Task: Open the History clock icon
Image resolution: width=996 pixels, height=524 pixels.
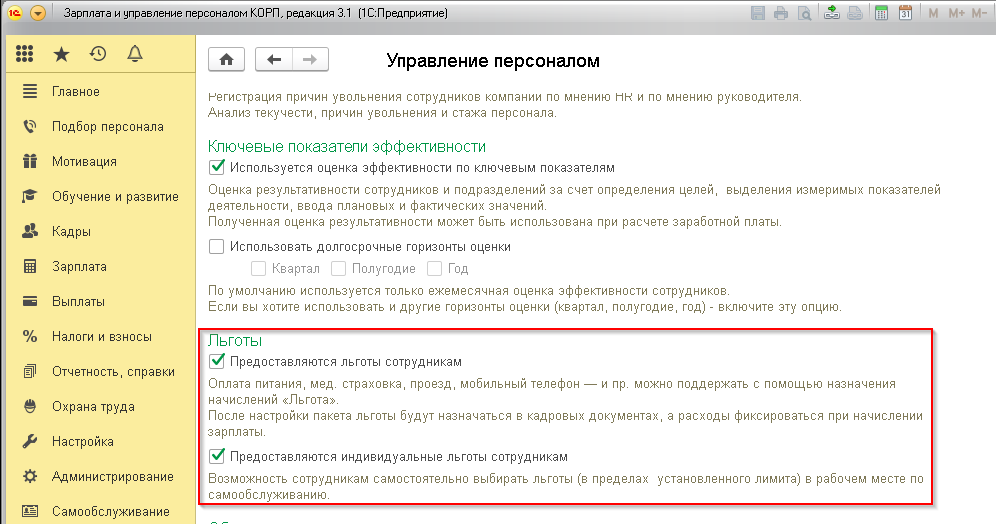Action: (98, 54)
